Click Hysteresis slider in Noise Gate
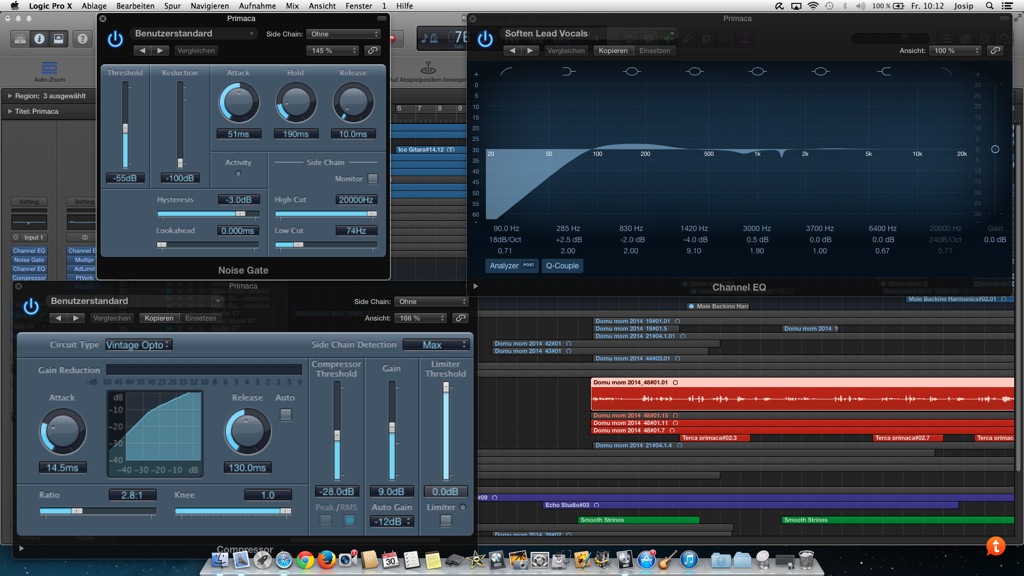 (x=208, y=214)
